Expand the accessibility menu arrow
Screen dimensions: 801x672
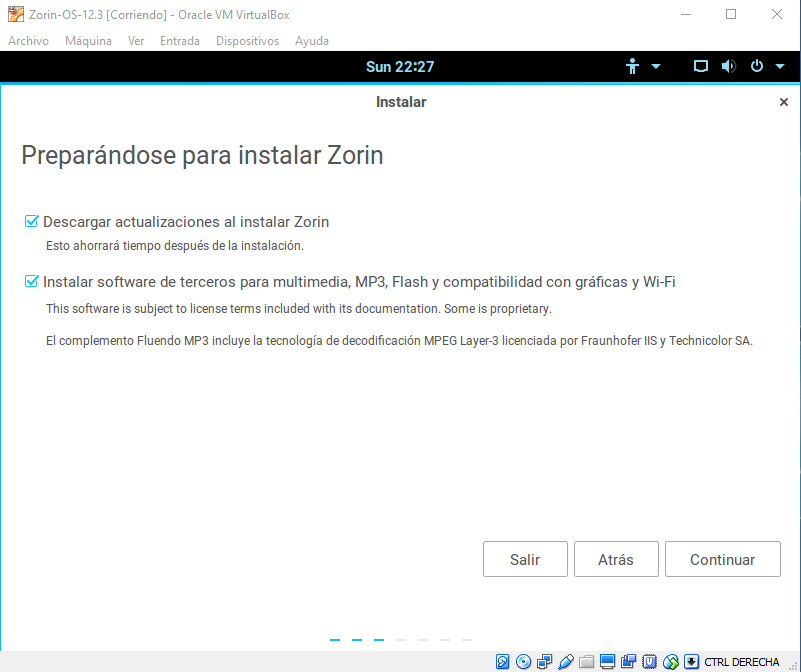pos(656,66)
